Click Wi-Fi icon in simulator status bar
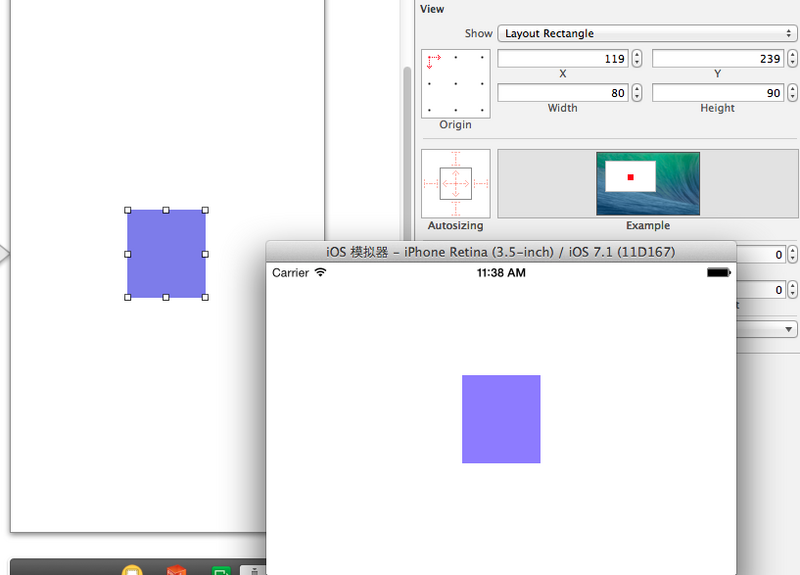The image size is (800, 575). point(320,272)
